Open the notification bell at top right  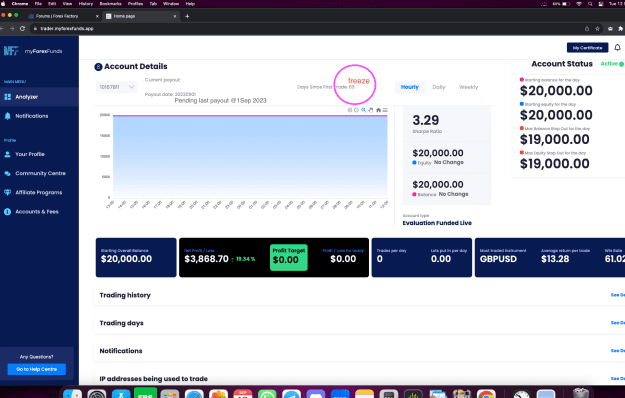tap(617, 47)
